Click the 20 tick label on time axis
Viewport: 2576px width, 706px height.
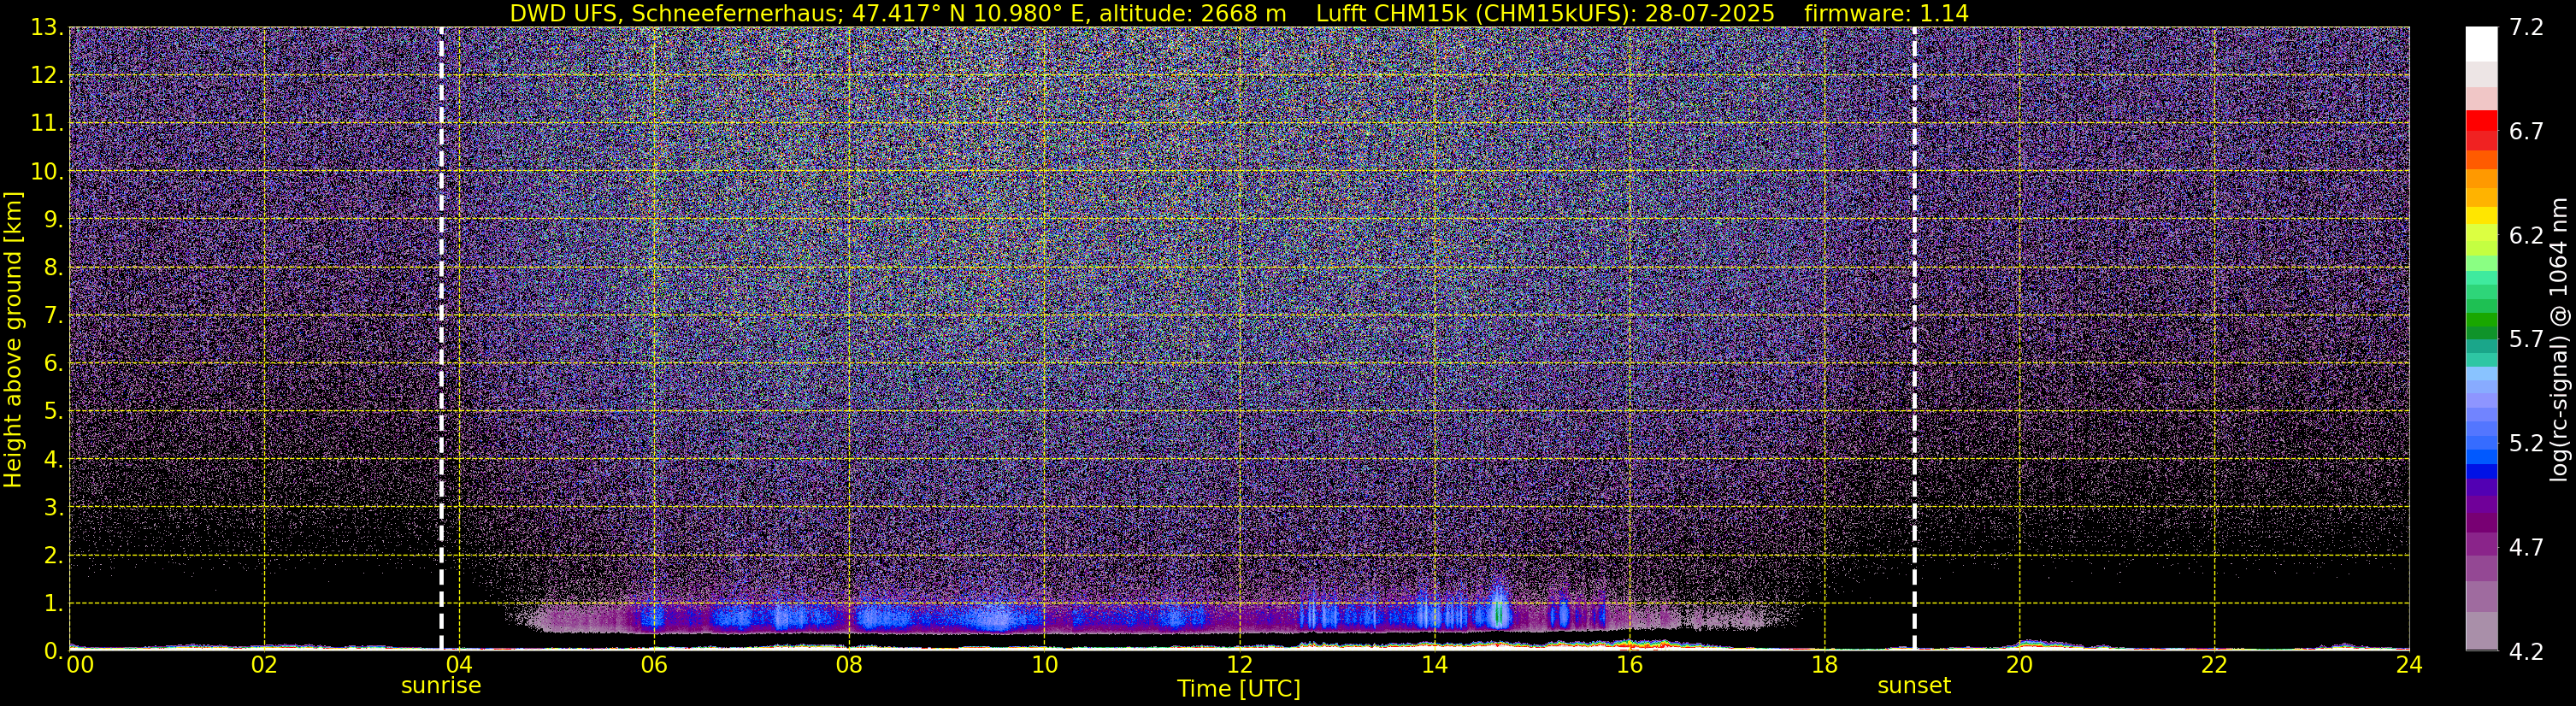click(x=2019, y=665)
